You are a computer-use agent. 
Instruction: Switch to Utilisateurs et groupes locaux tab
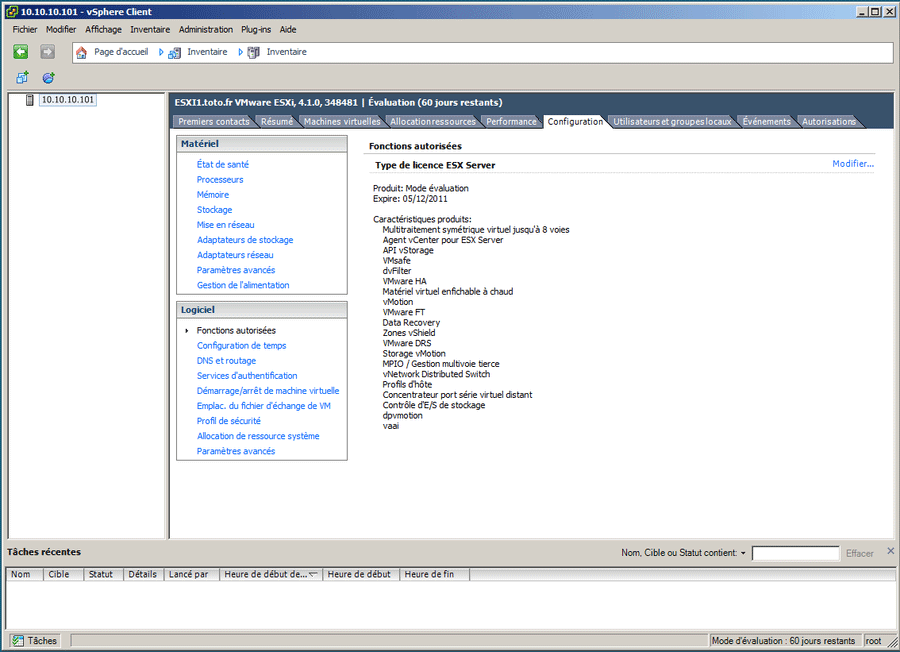[x=672, y=122]
